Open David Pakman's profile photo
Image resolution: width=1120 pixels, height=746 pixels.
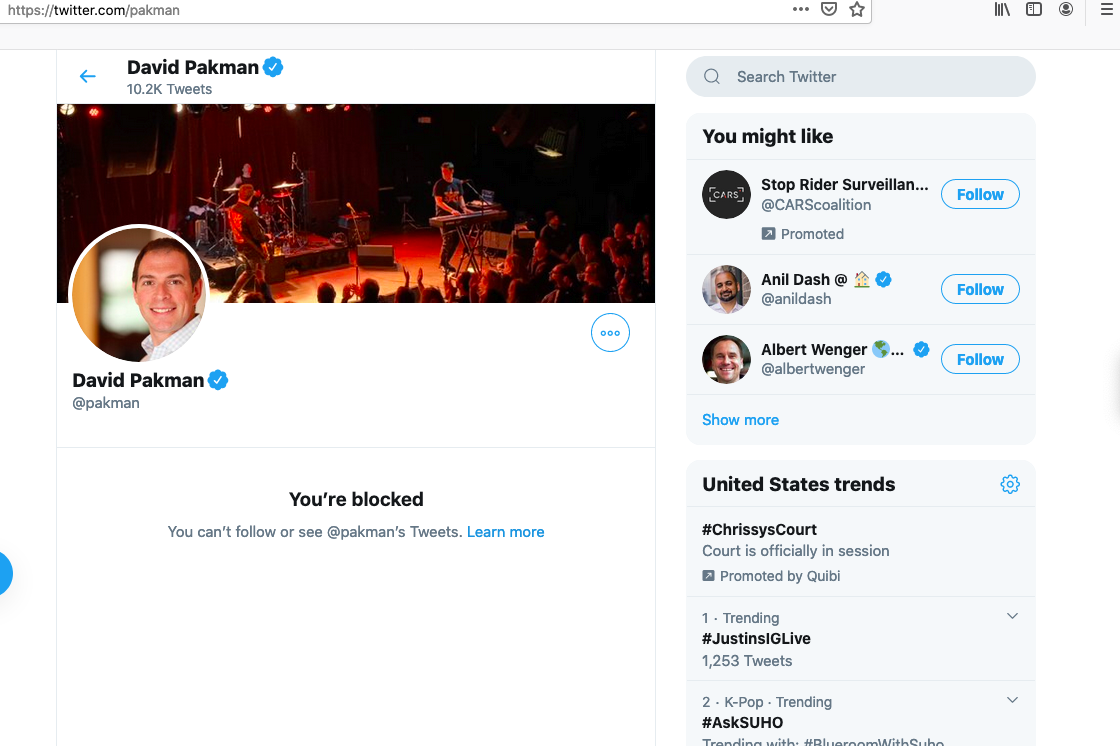point(139,294)
